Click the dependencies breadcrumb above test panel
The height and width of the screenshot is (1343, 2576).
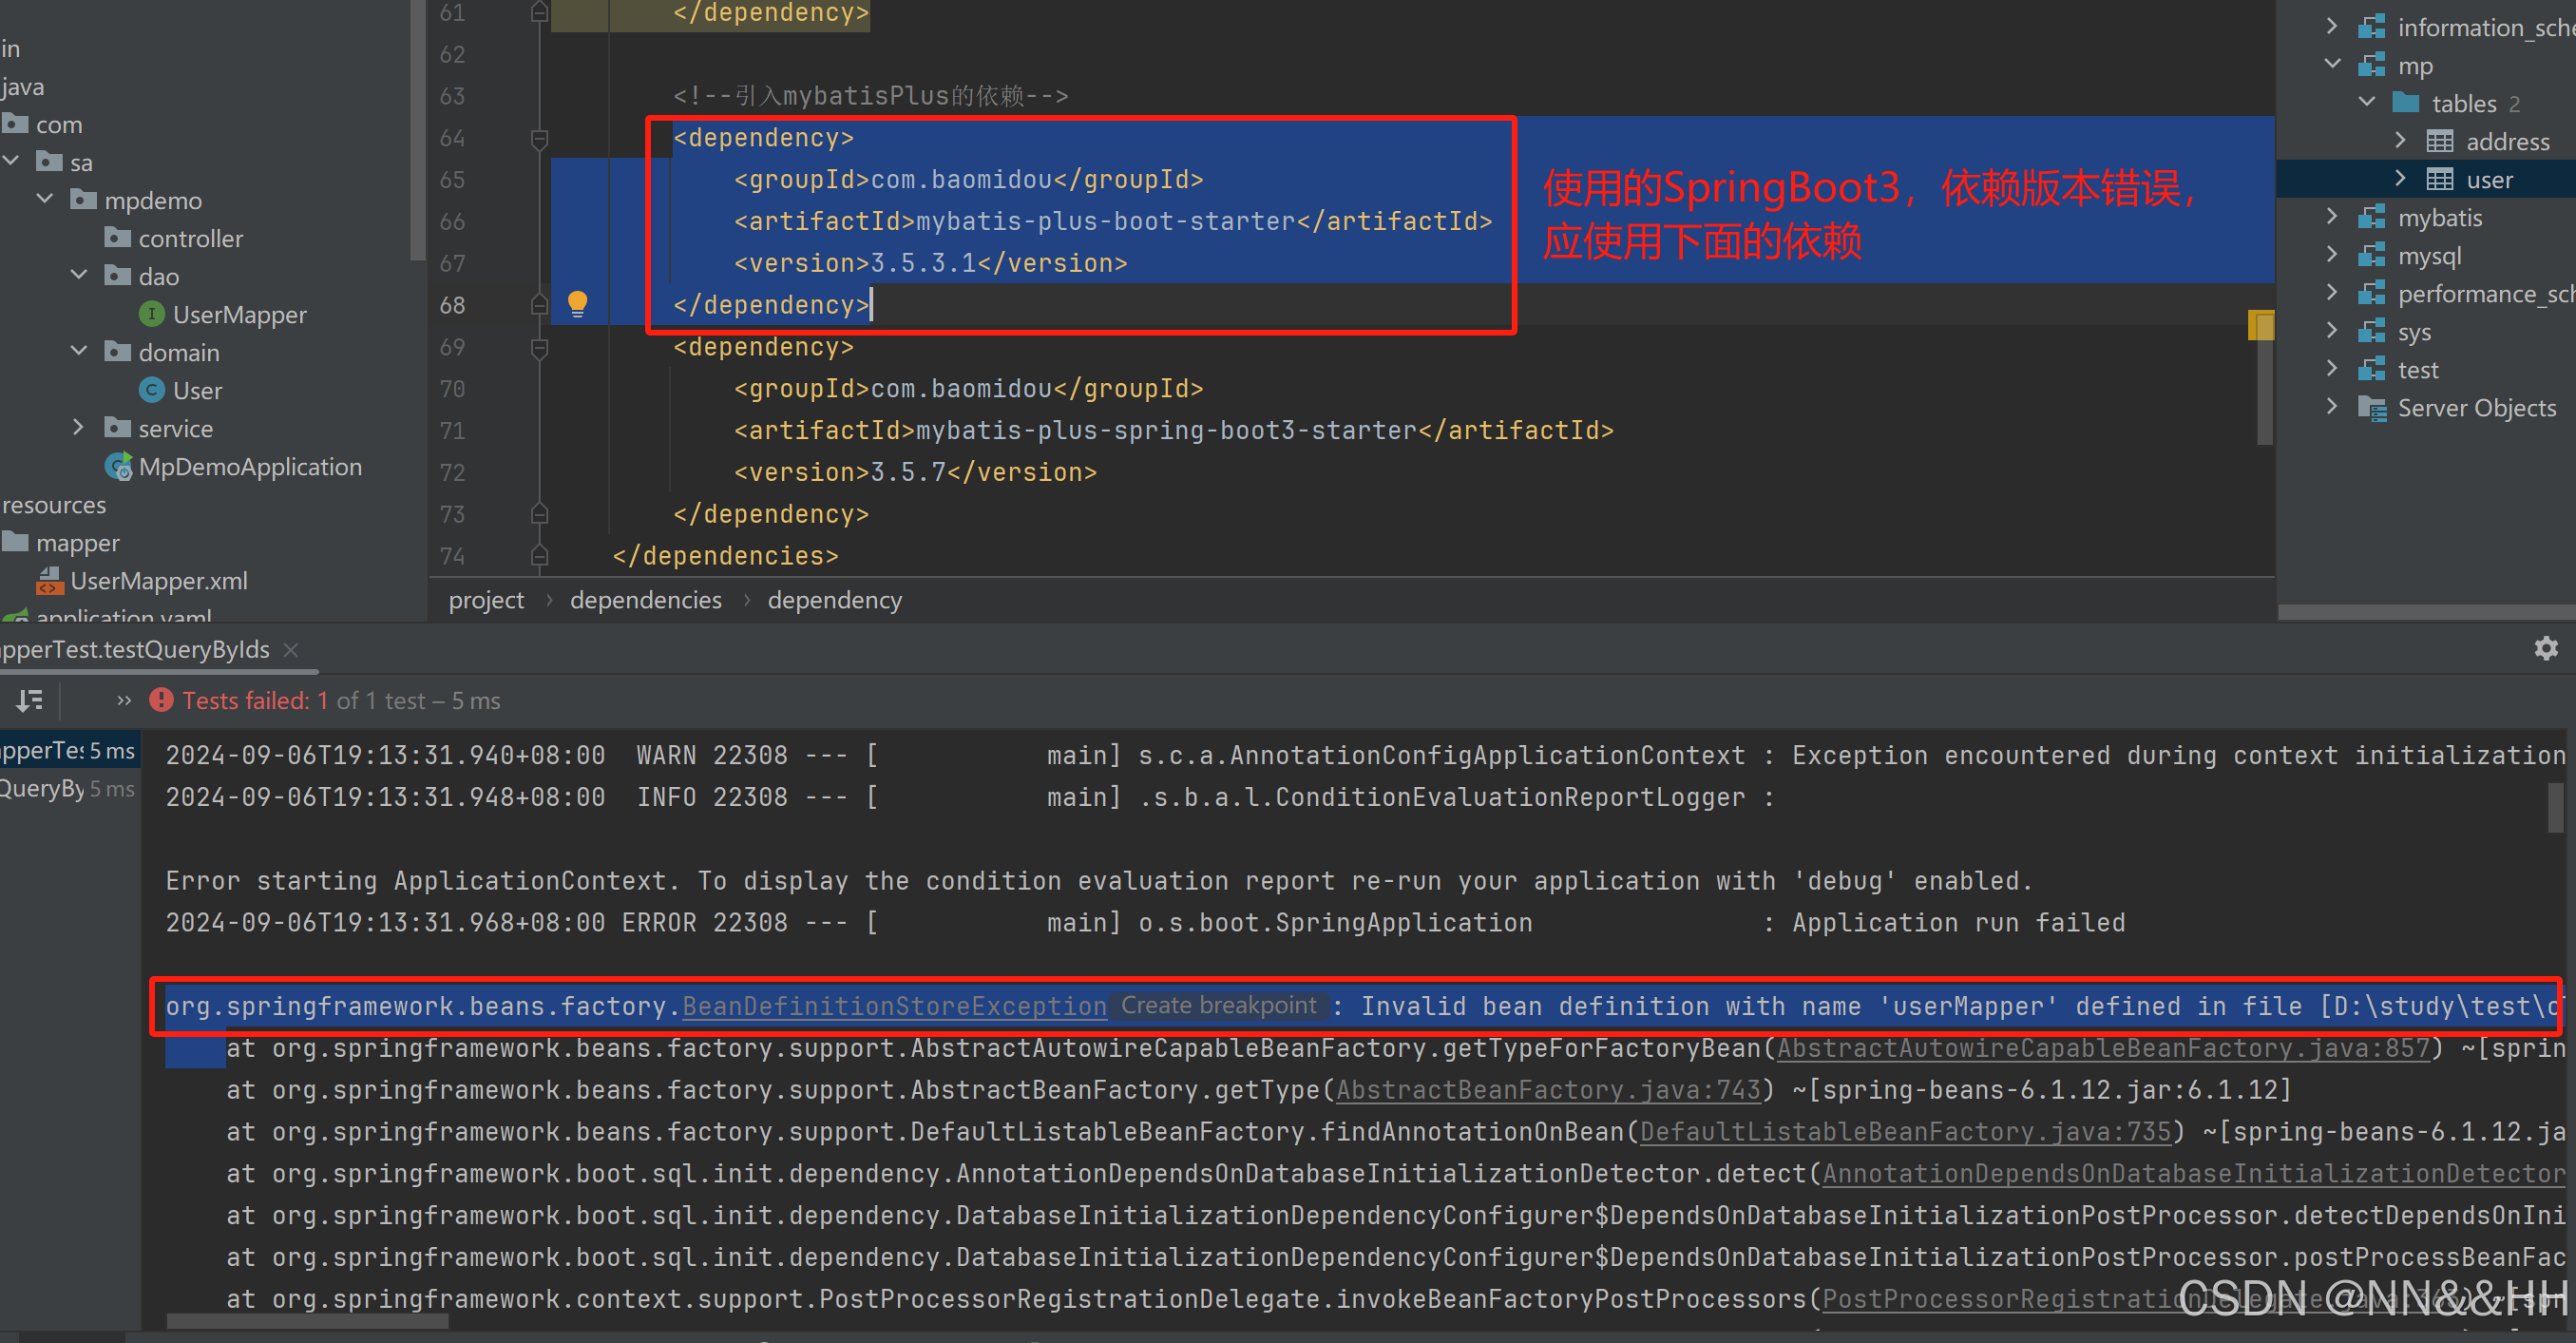(645, 599)
